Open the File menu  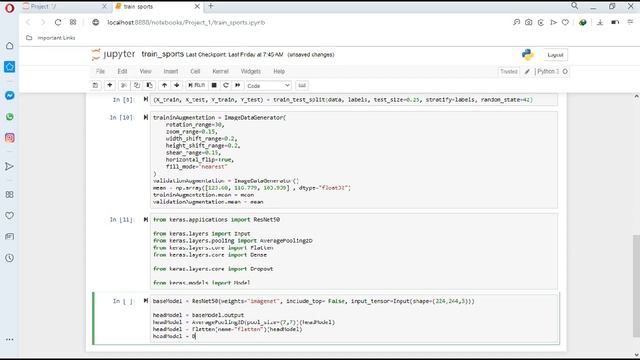pyautogui.click(x=100, y=71)
